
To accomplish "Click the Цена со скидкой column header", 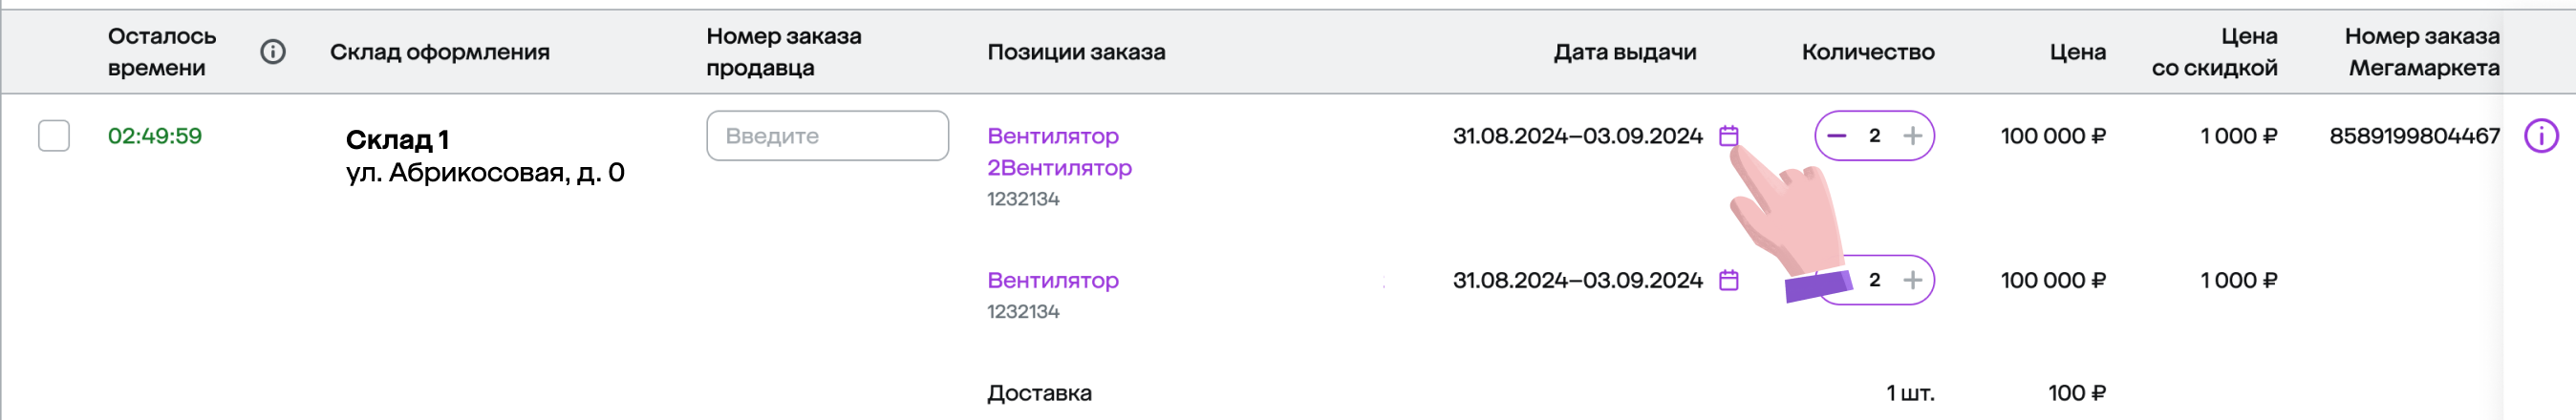I will [2214, 52].
